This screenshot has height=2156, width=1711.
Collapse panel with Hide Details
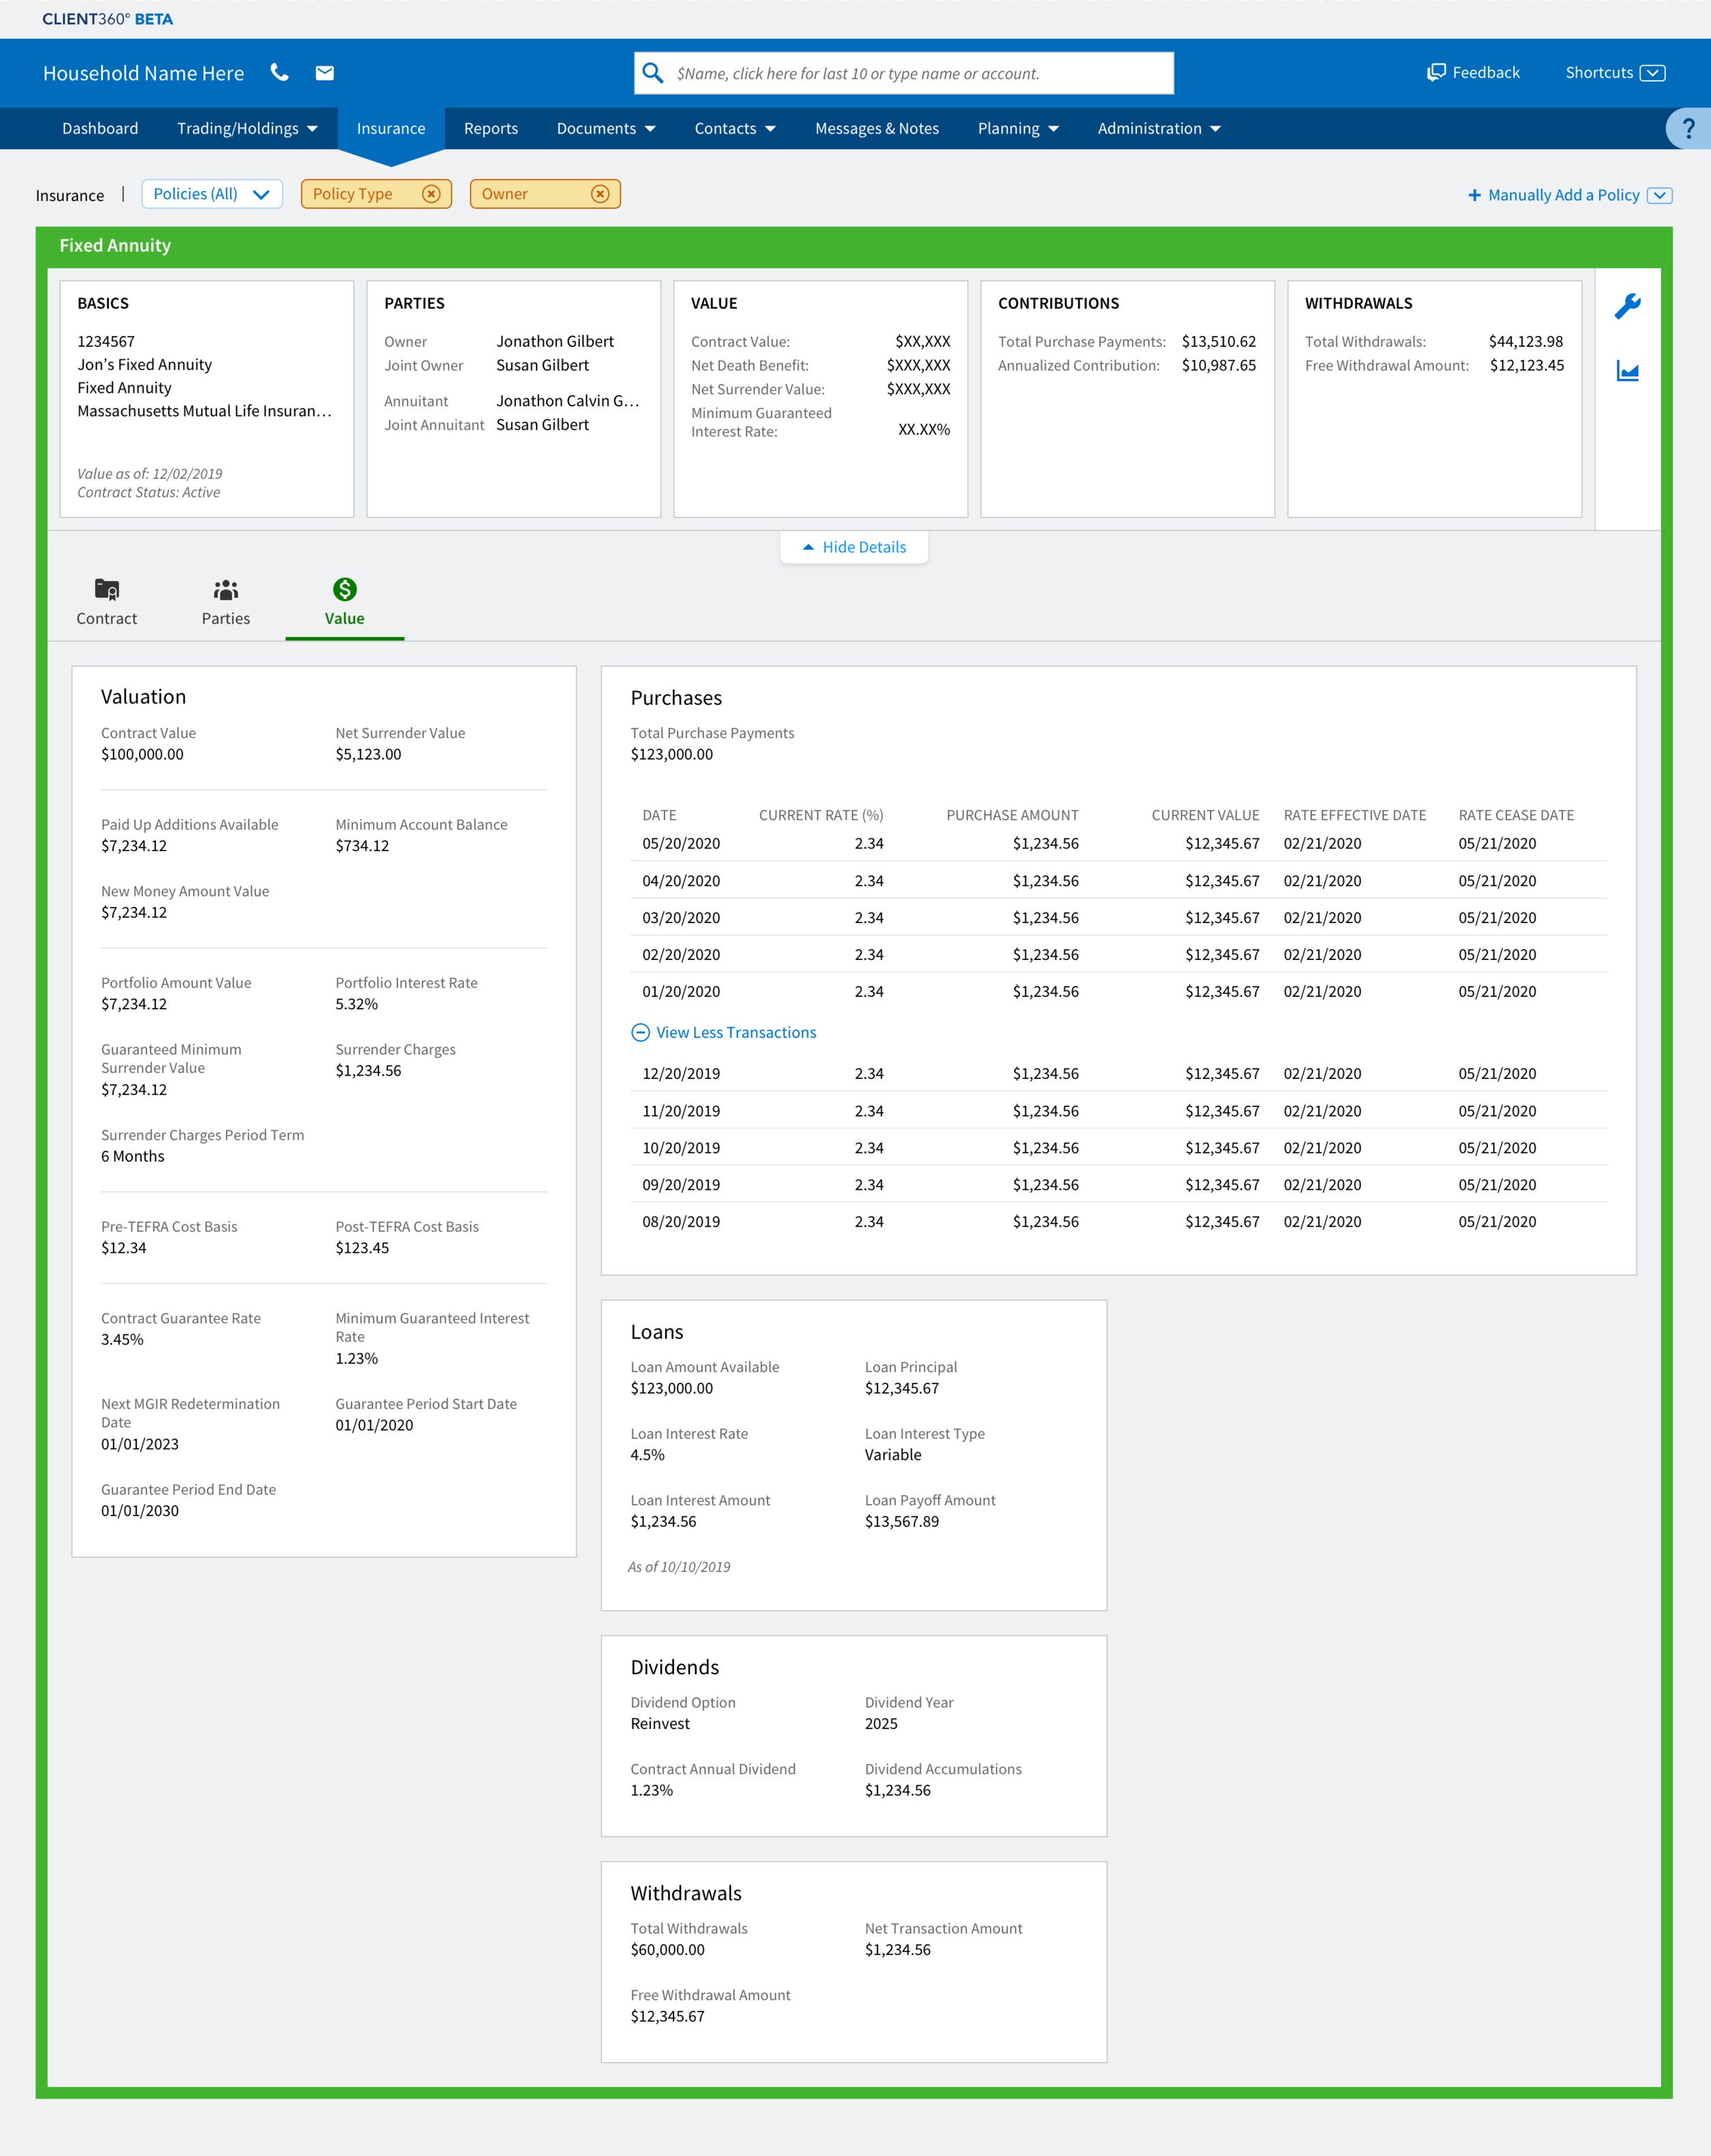[854, 547]
